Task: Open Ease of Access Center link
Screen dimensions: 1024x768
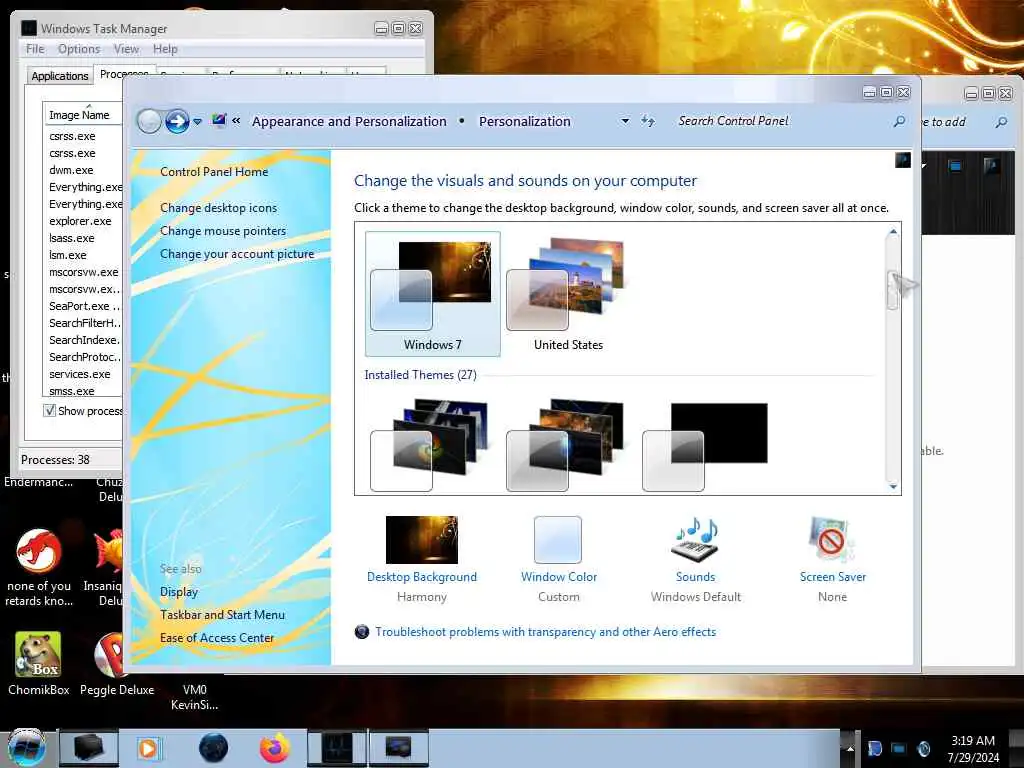Action: [217, 637]
